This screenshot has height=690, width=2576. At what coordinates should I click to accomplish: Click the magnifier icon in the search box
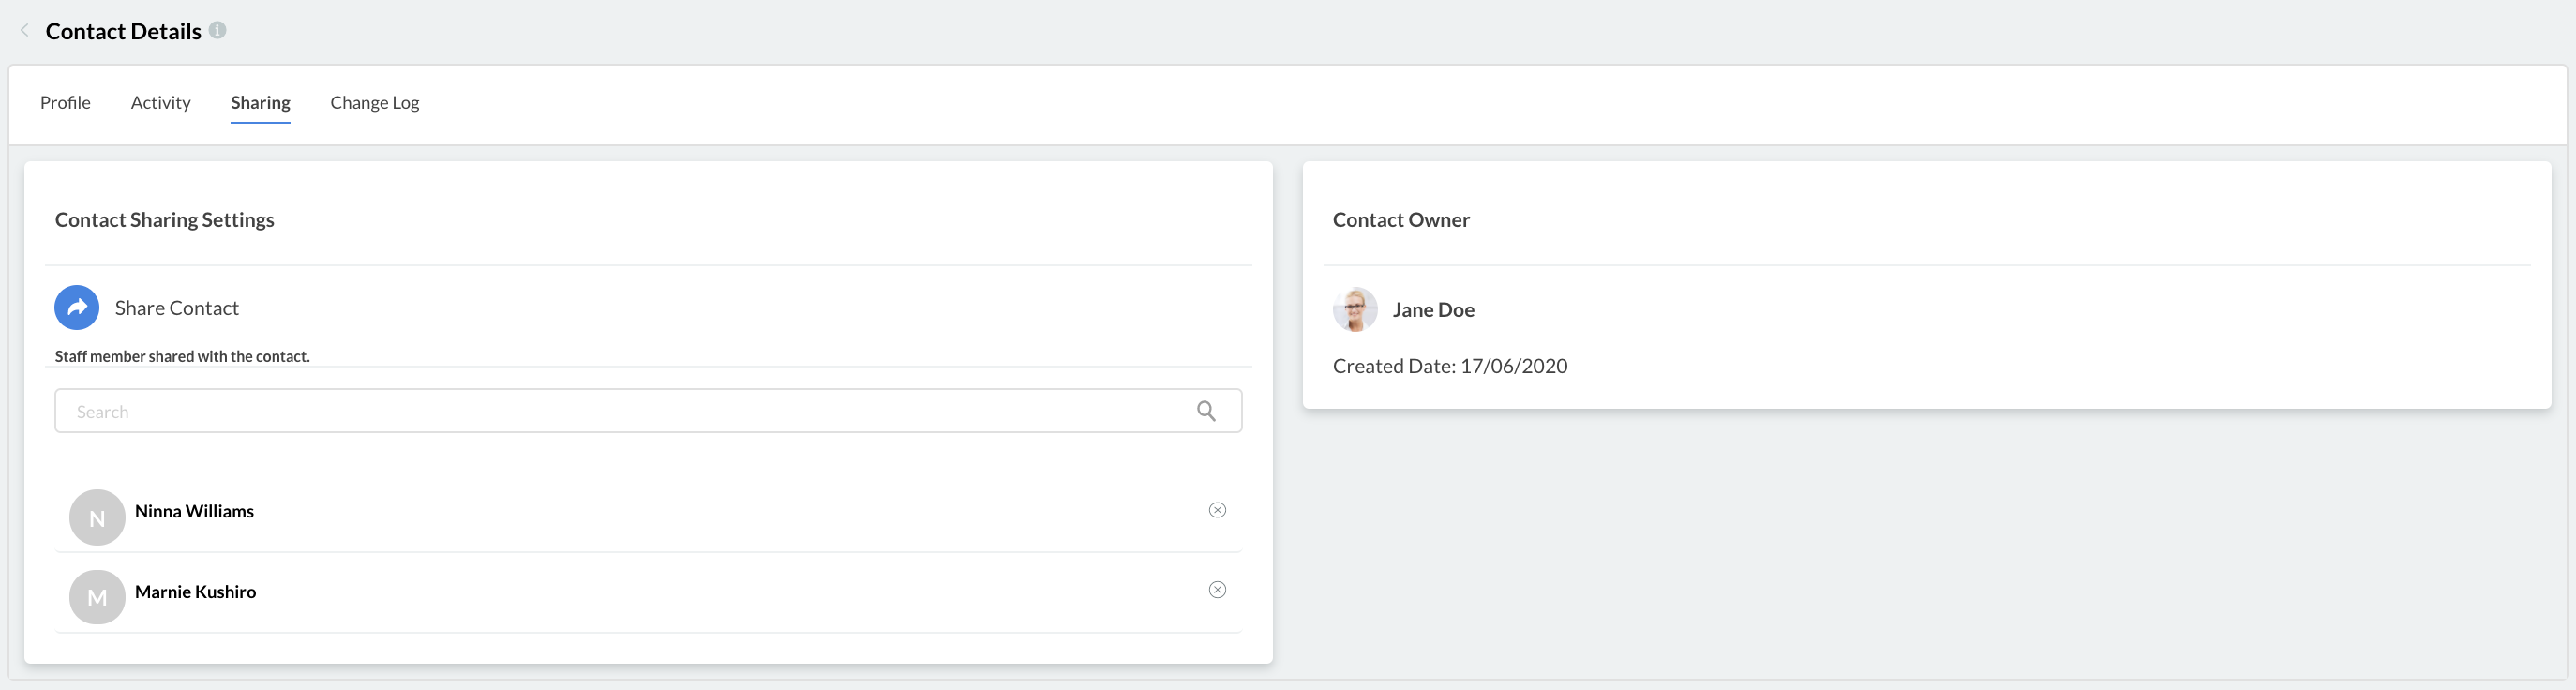tap(1206, 411)
